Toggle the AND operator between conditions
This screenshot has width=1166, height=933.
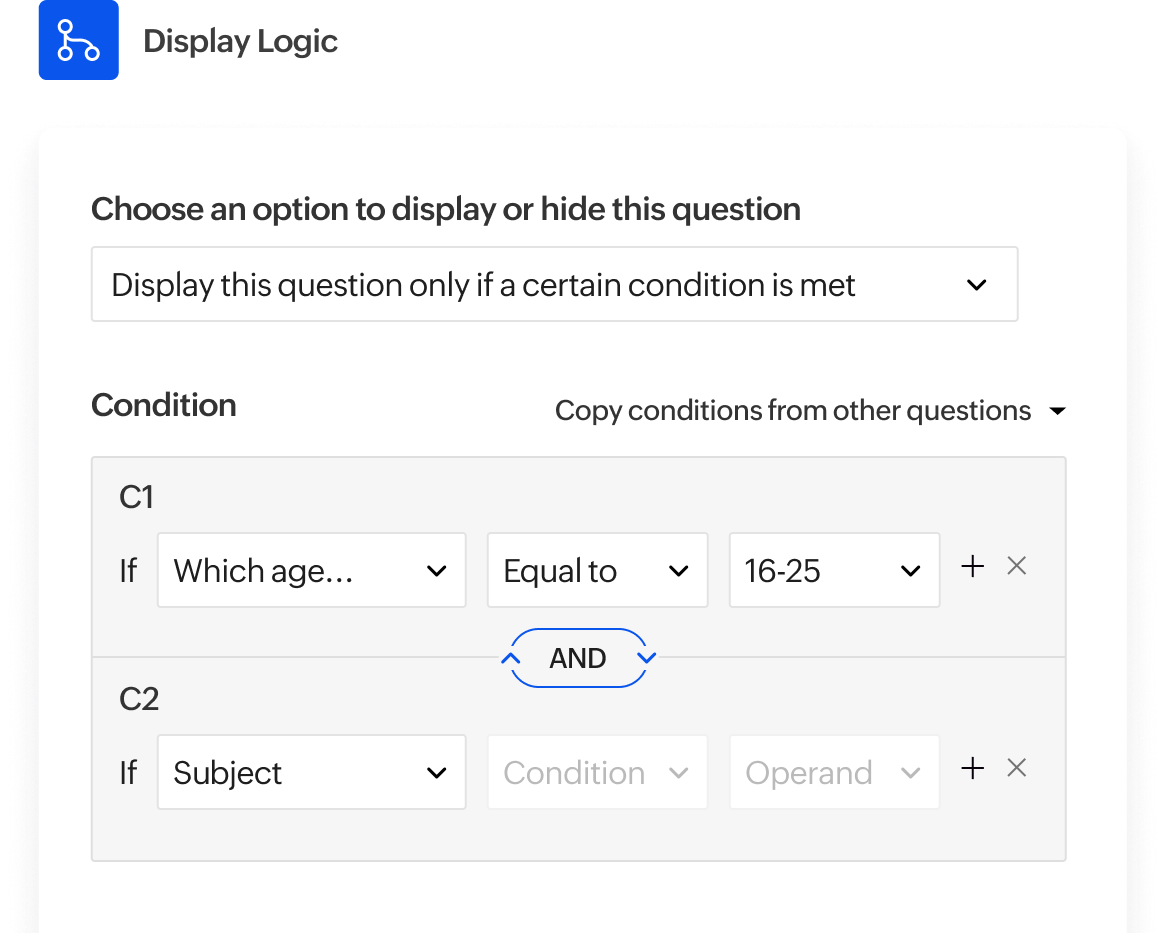[578, 658]
